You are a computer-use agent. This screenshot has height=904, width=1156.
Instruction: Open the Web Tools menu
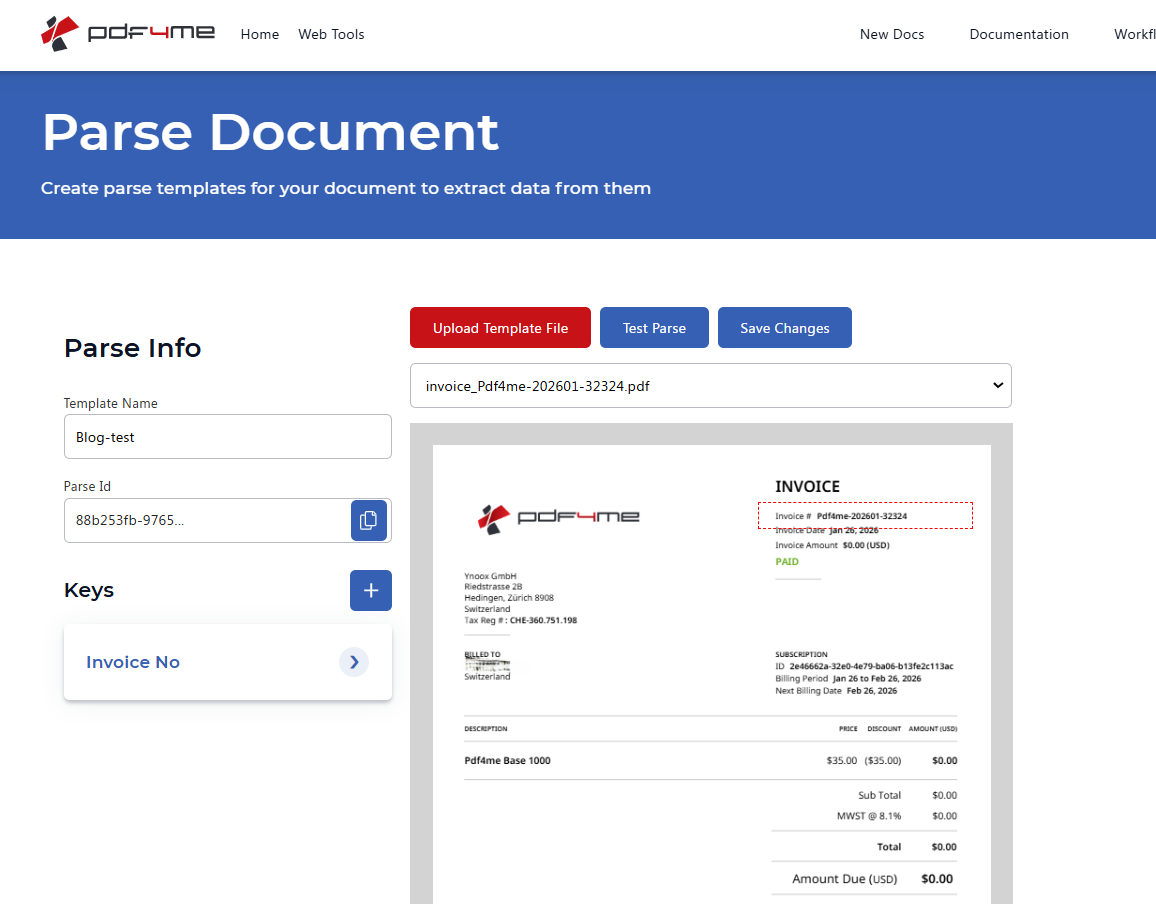pos(331,33)
